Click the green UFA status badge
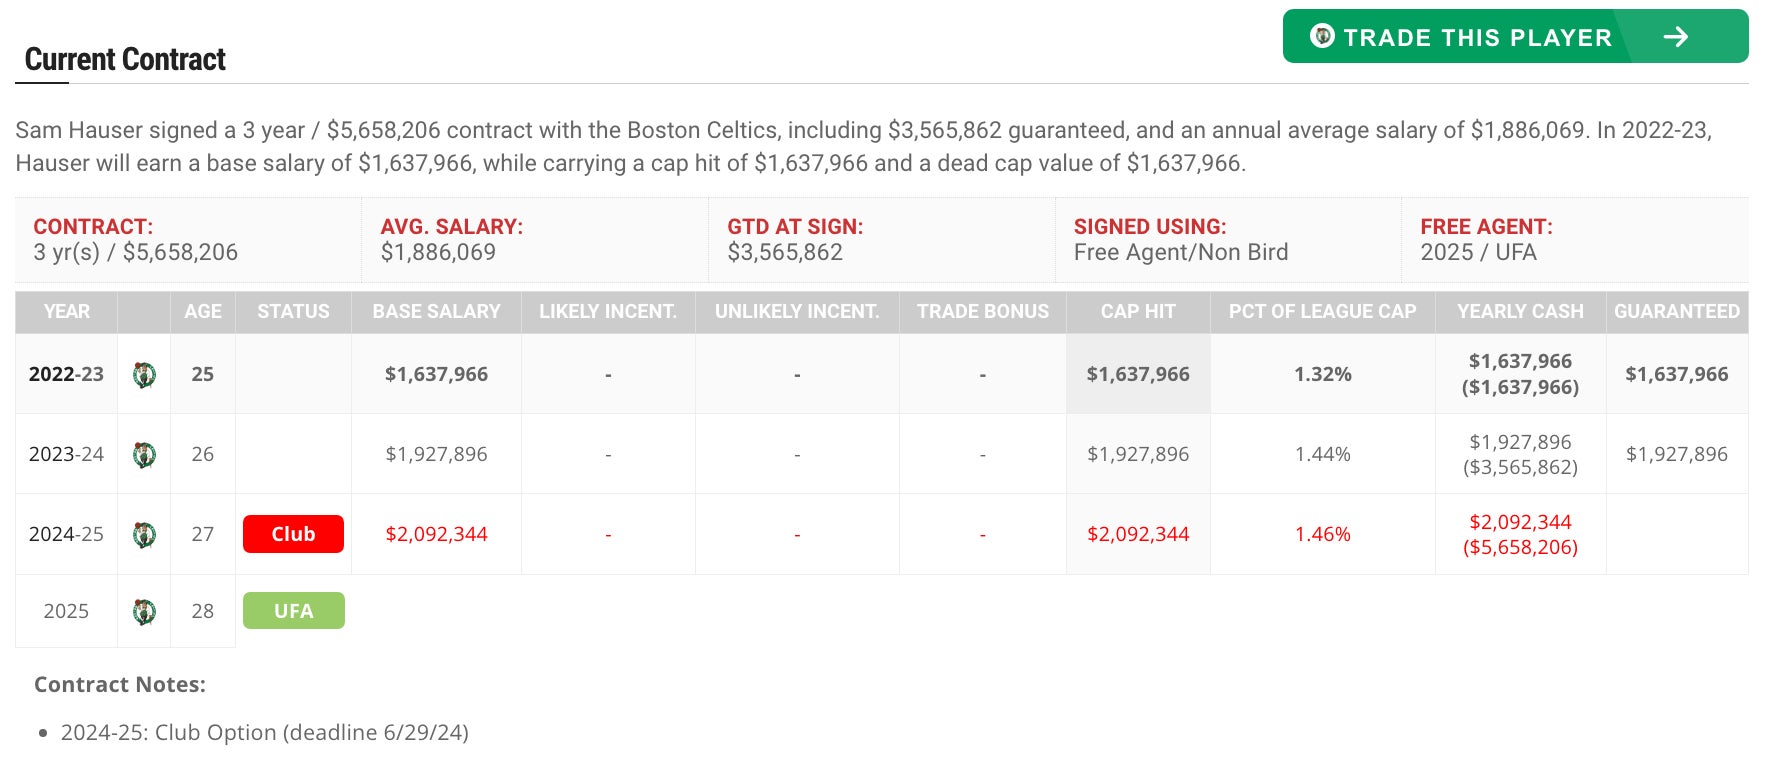This screenshot has width=1768, height=778. coord(293,611)
